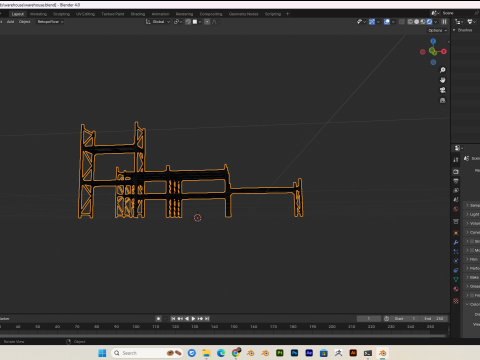Open the Output properties tab

[456, 181]
